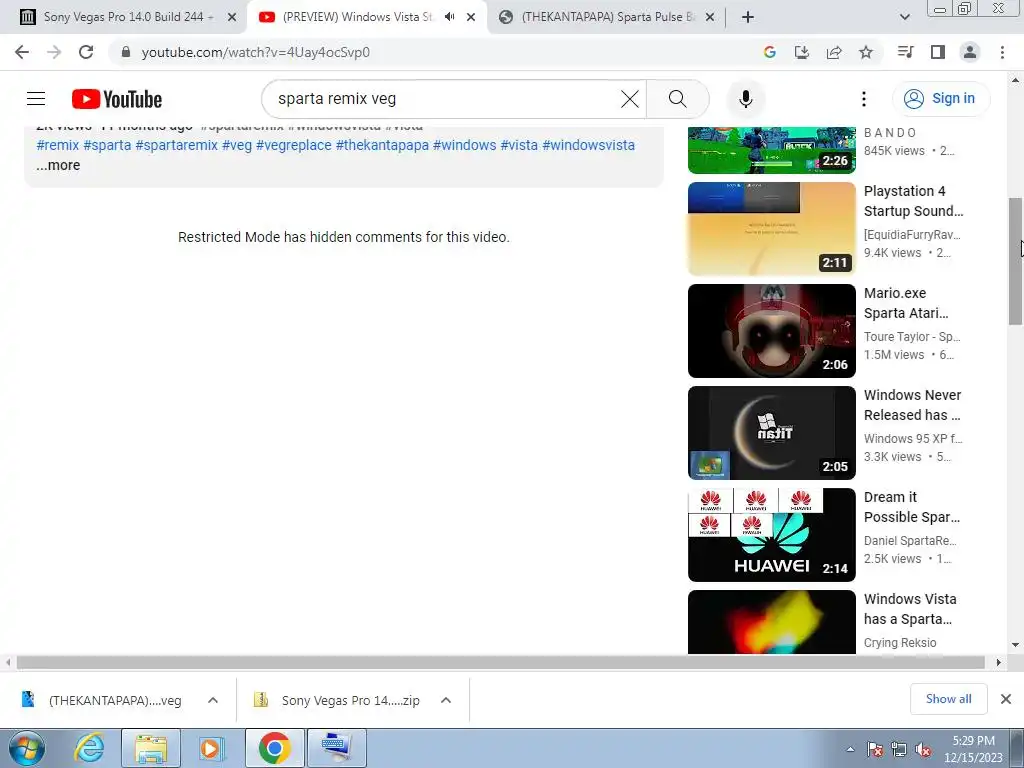Share this page from the address bar
Image resolution: width=1024 pixels, height=768 pixels.
(834, 52)
